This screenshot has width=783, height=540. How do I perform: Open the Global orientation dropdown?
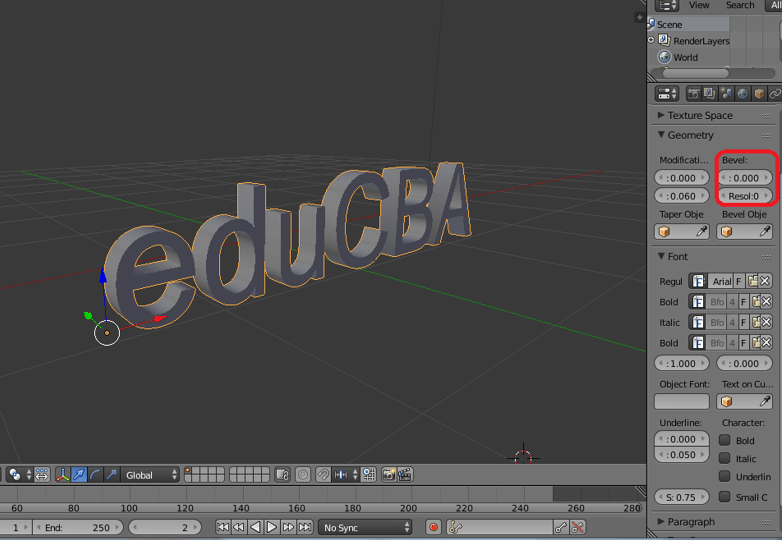[150, 475]
